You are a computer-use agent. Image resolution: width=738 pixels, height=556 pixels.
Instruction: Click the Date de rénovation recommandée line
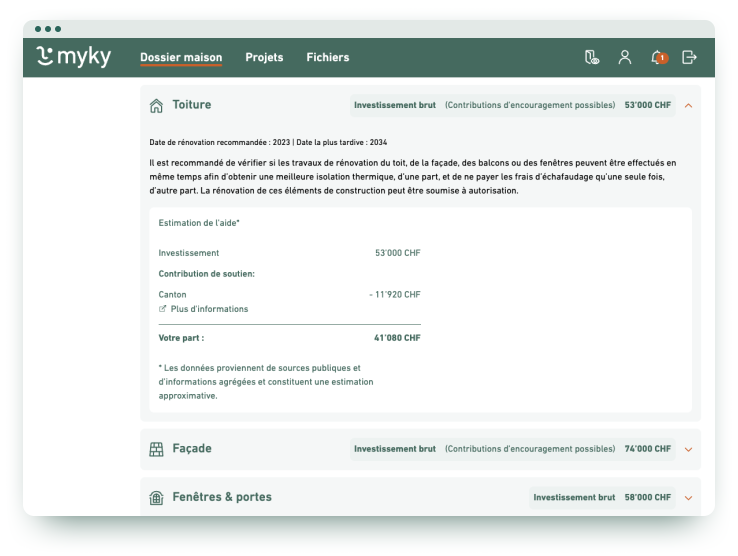coord(268,142)
